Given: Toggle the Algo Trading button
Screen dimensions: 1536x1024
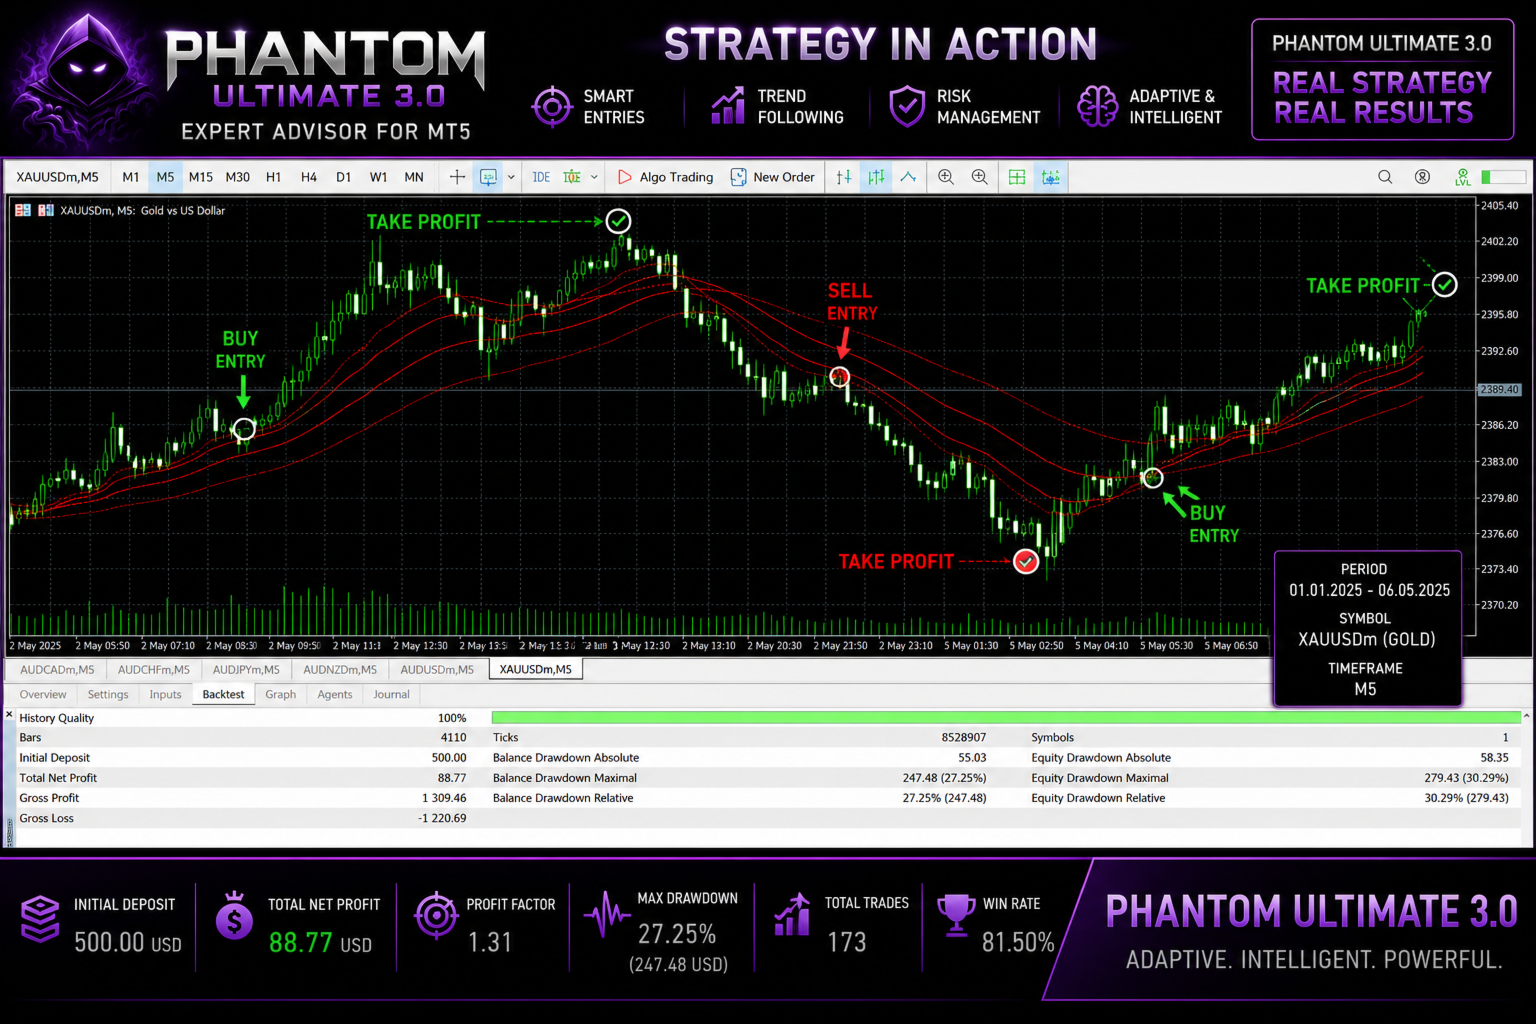Looking at the screenshot, I should coord(666,177).
